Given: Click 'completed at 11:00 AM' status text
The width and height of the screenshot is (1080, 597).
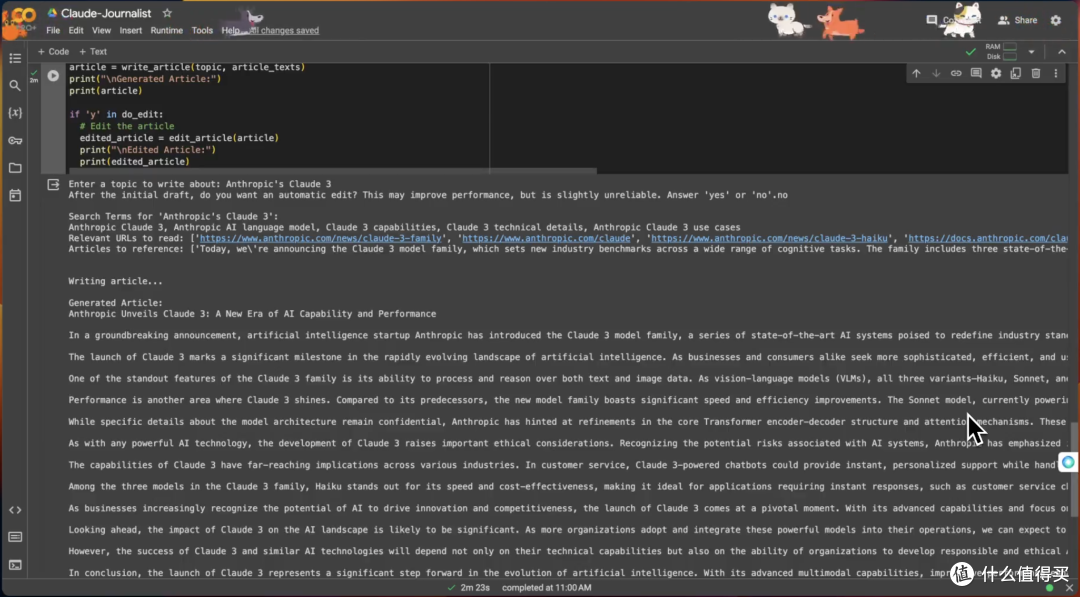Looking at the screenshot, I should coord(546,588).
